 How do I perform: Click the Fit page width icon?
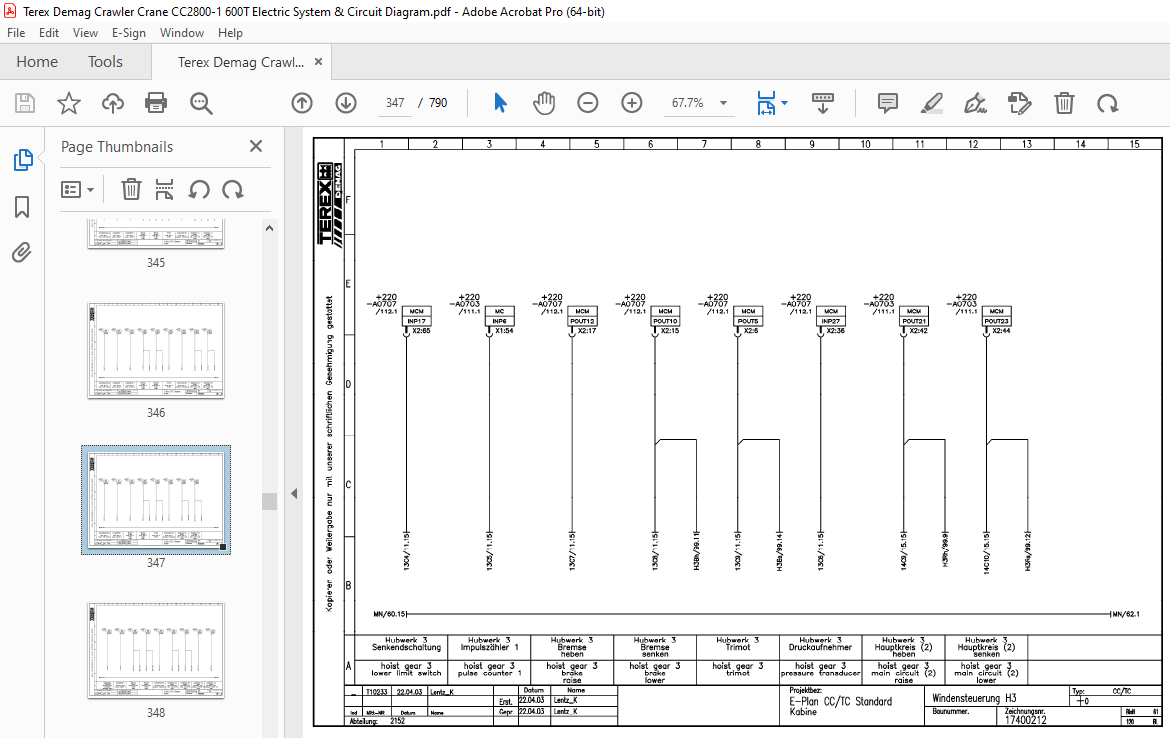[x=766, y=103]
